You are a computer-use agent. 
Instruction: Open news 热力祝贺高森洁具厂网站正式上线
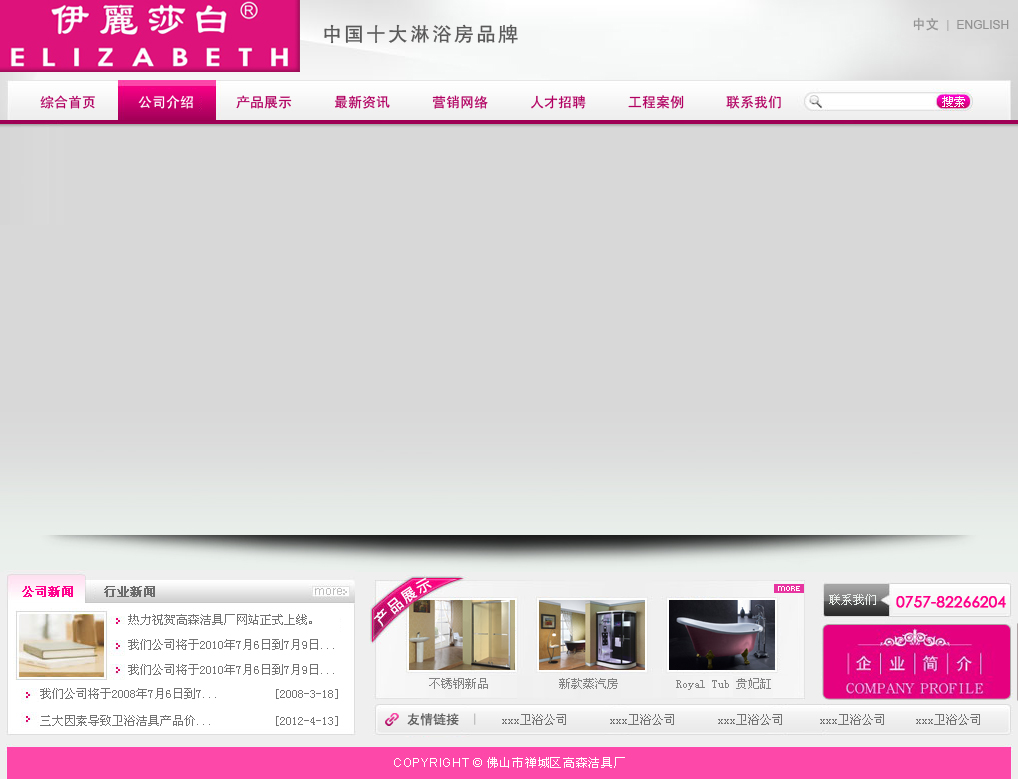click(221, 620)
